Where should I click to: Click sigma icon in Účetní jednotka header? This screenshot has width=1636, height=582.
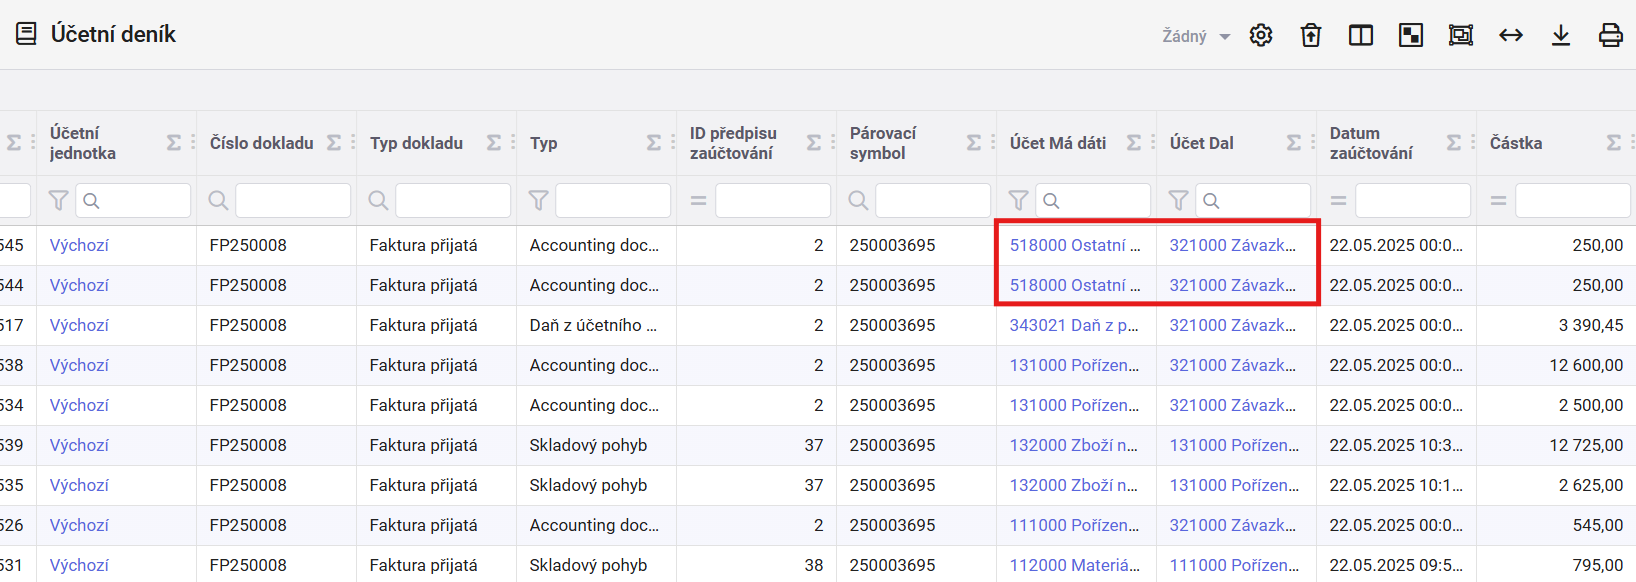coord(174,143)
